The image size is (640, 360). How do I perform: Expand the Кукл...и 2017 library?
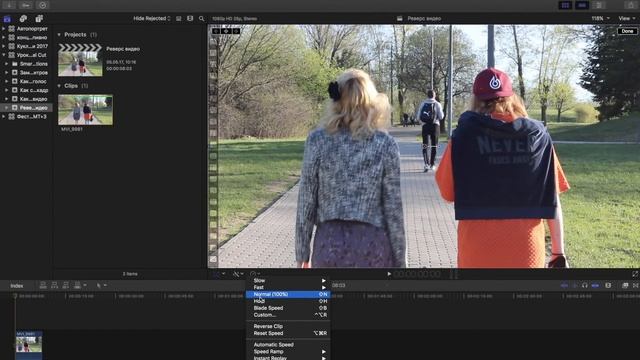(x=3, y=46)
